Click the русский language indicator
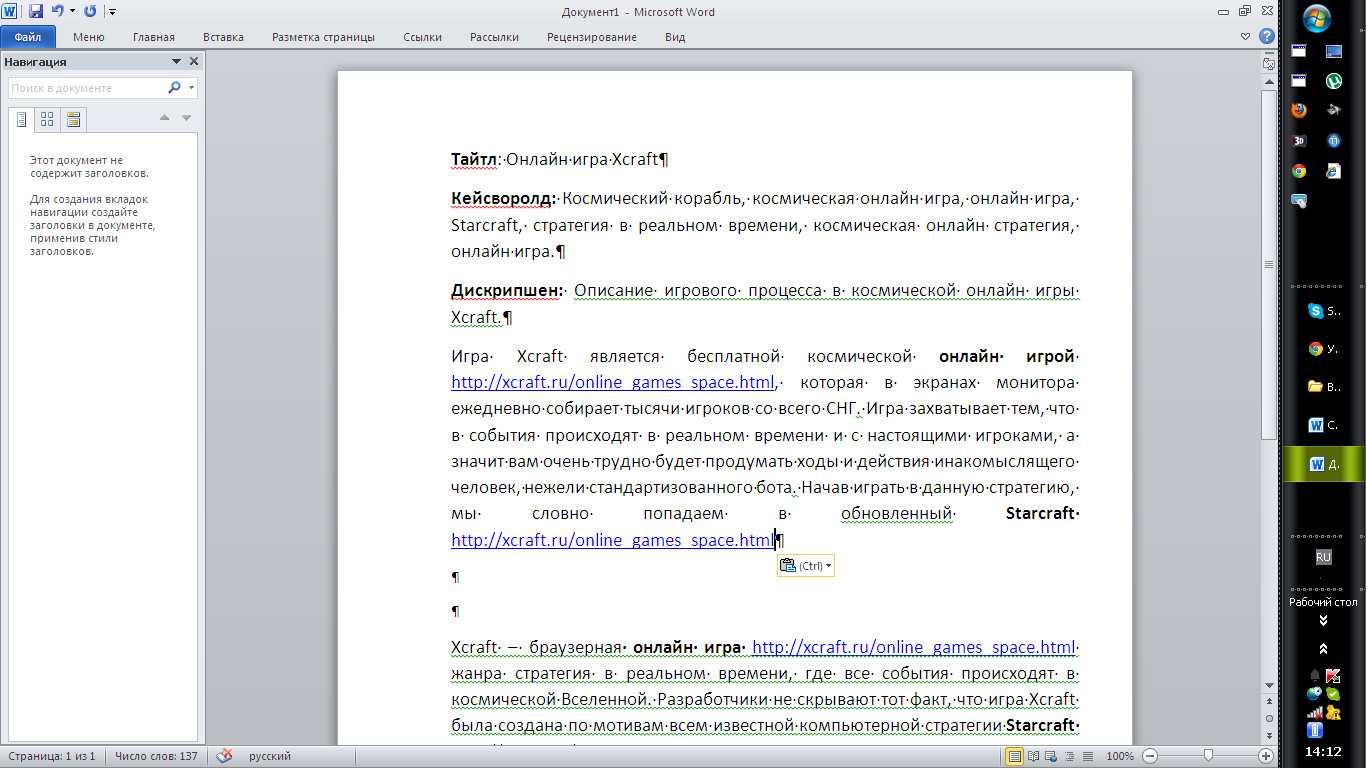Screen dimensions: 1366x768 coord(269,756)
